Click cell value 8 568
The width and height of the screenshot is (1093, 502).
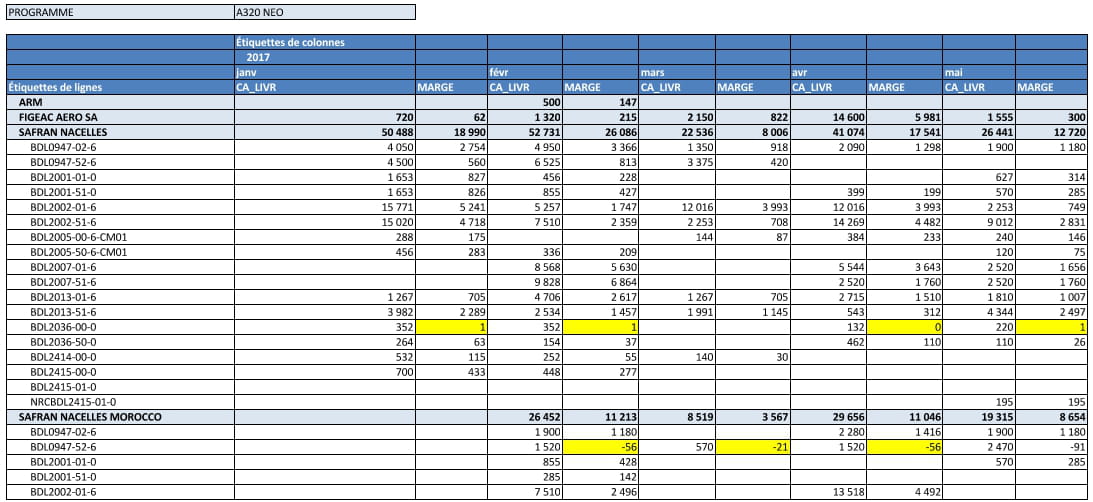coord(524,266)
